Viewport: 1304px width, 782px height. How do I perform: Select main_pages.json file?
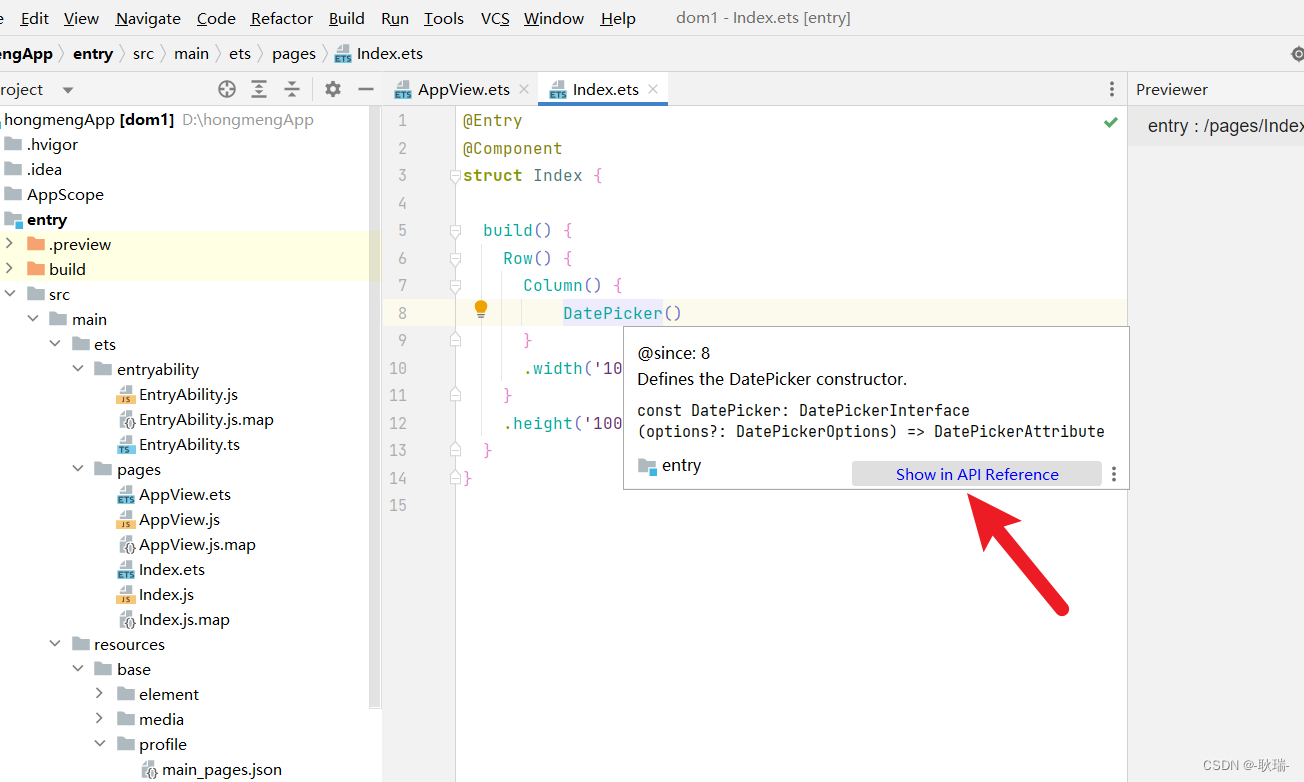[x=222, y=769]
